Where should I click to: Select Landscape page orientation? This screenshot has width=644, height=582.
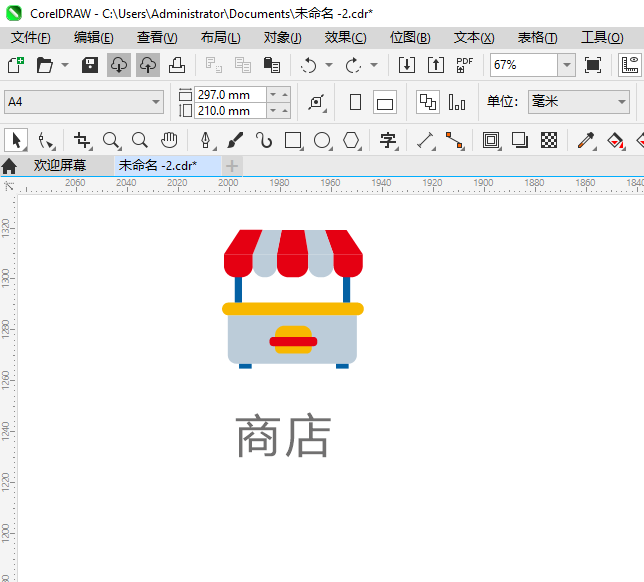pos(385,102)
